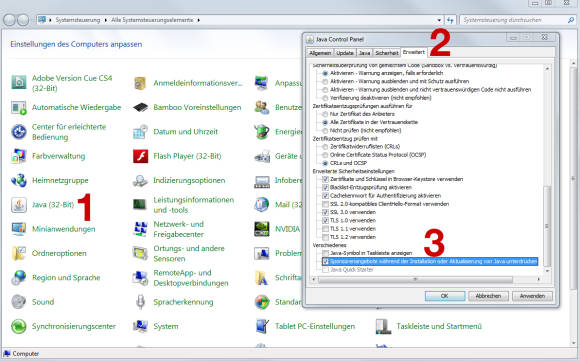Click the Java (32-Bit) coffee cup icon
The height and width of the screenshot is (361, 580).
18,205
